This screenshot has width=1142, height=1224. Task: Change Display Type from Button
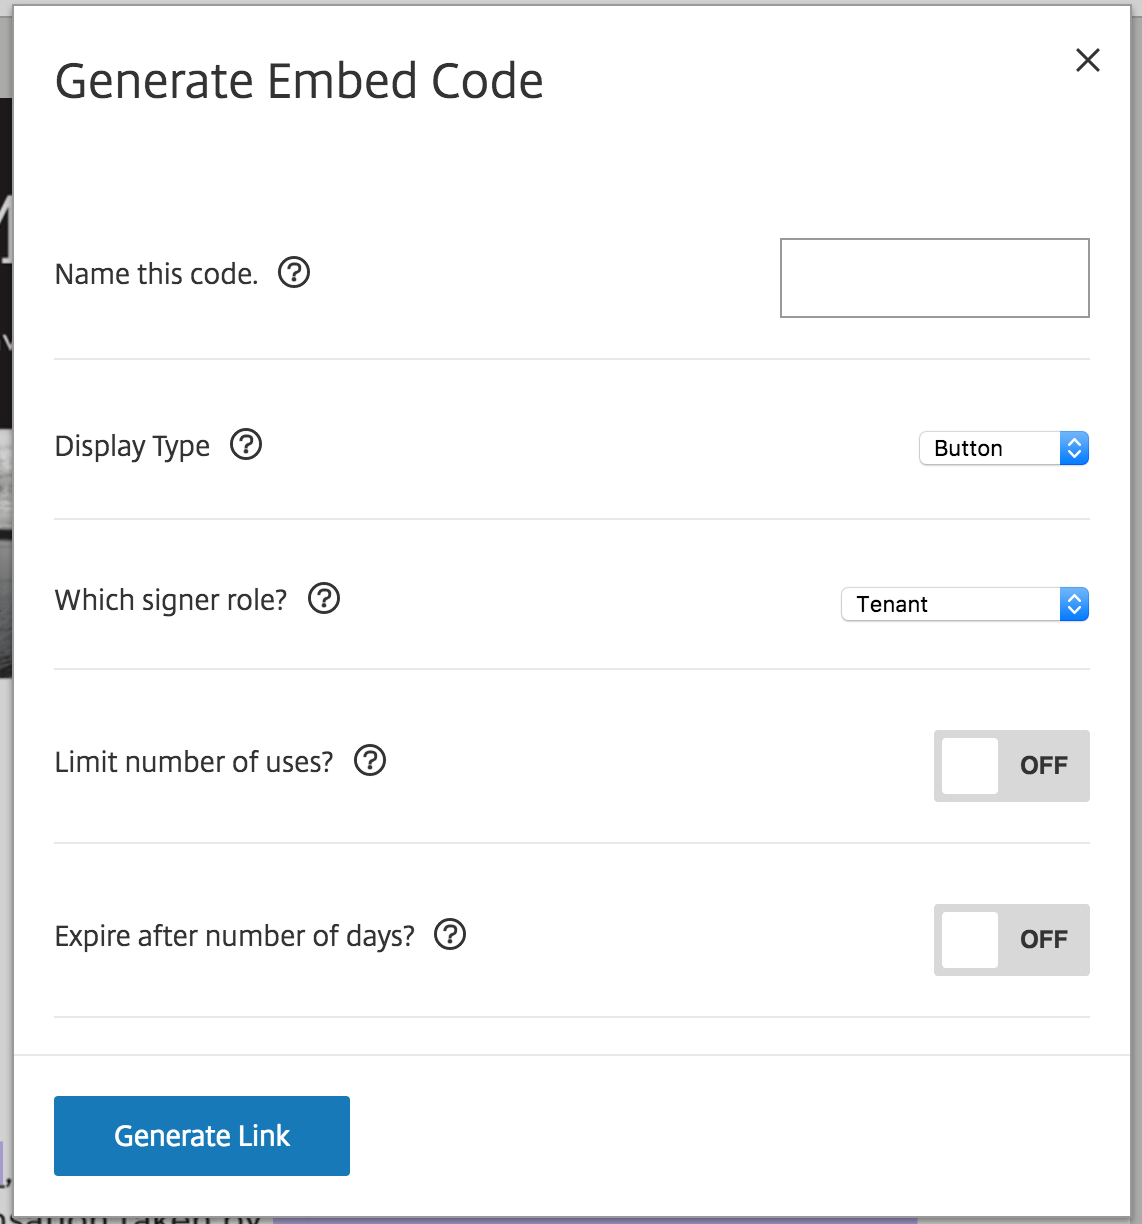1000,448
